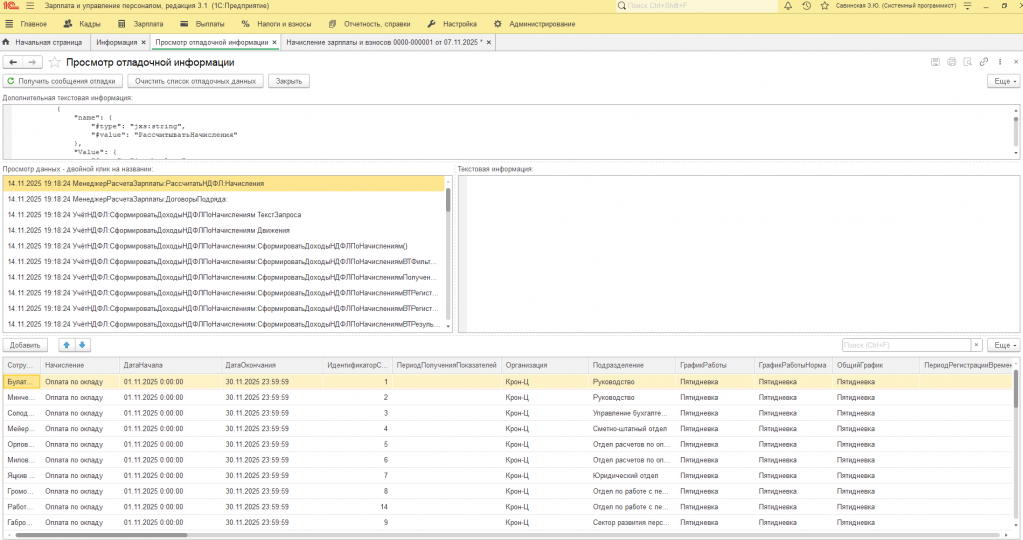
Task: Expand the top Еще dropdown
Action: pos(1003,82)
